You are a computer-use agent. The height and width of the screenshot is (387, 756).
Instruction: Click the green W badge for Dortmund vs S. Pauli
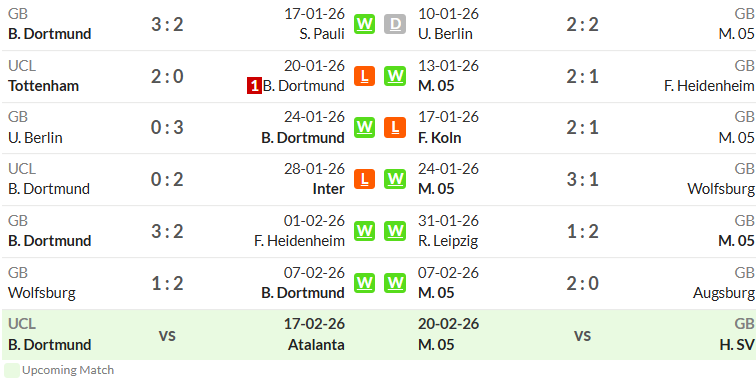click(364, 24)
